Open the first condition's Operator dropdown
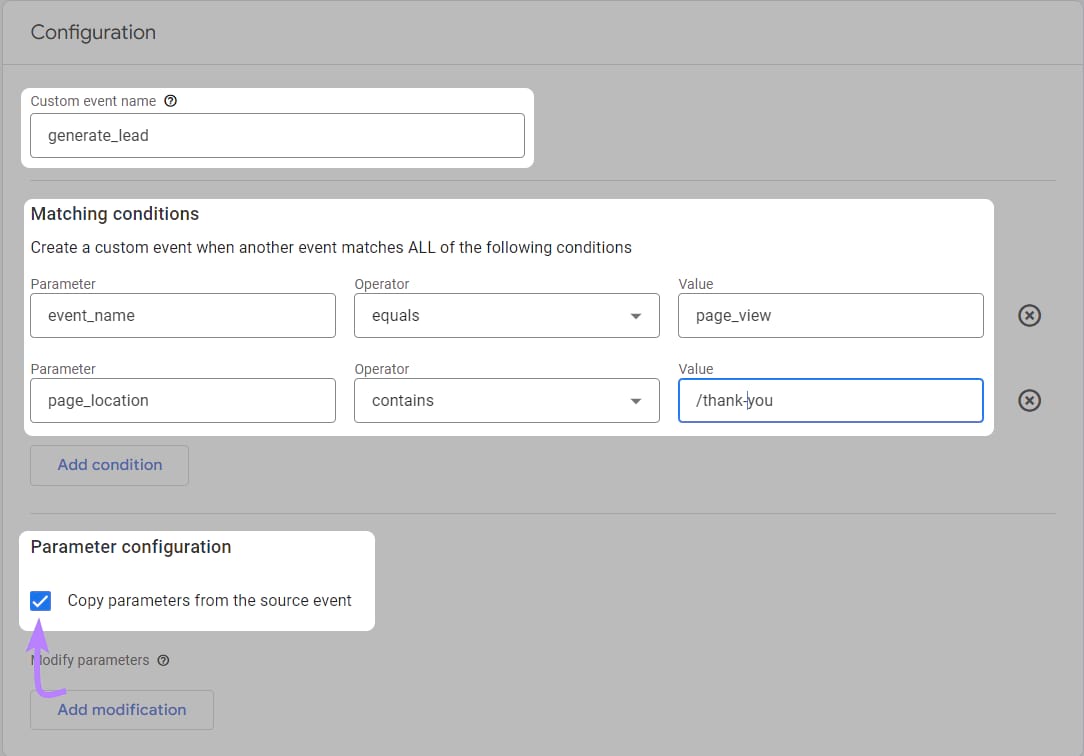The image size is (1084, 756). pyautogui.click(x=636, y=315)
